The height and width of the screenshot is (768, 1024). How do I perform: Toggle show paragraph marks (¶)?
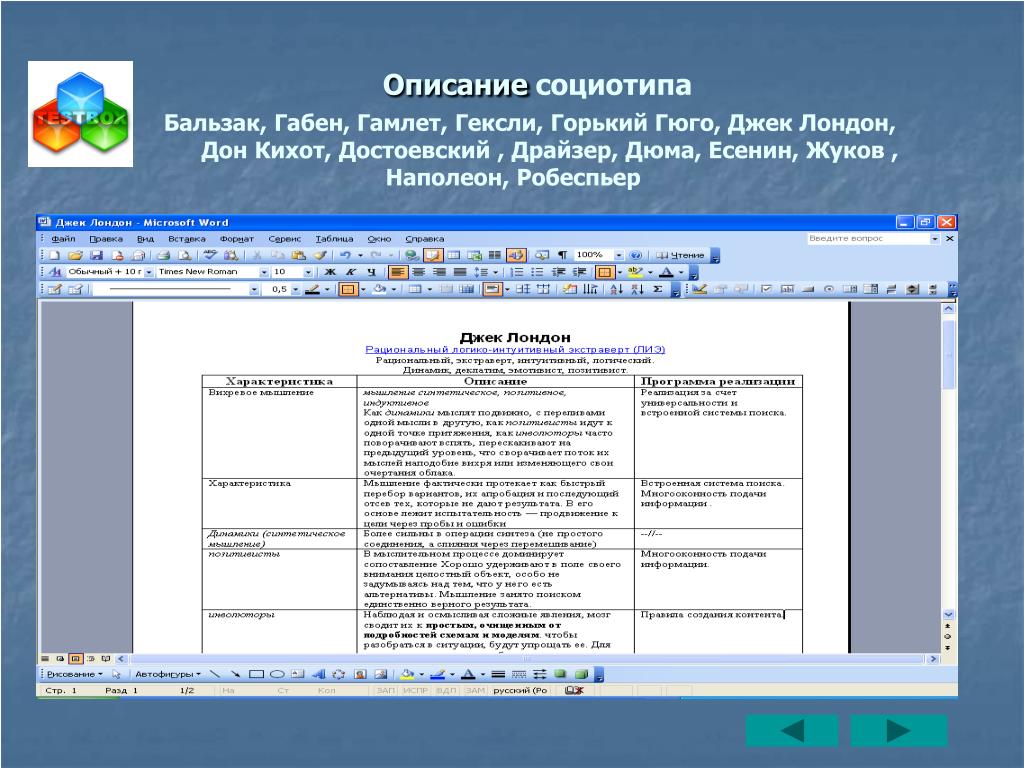pyautogui.click(x=562, y=255)
